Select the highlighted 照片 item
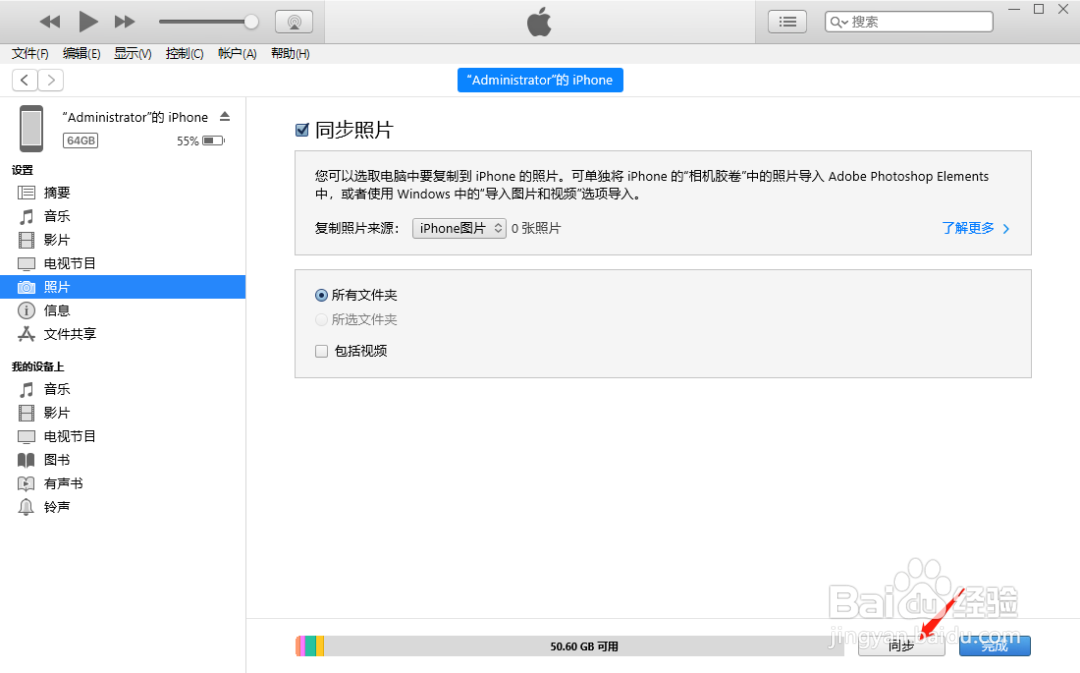This screenshot has height=673, width=1080. pyautogui.click(x=123, y=287)
